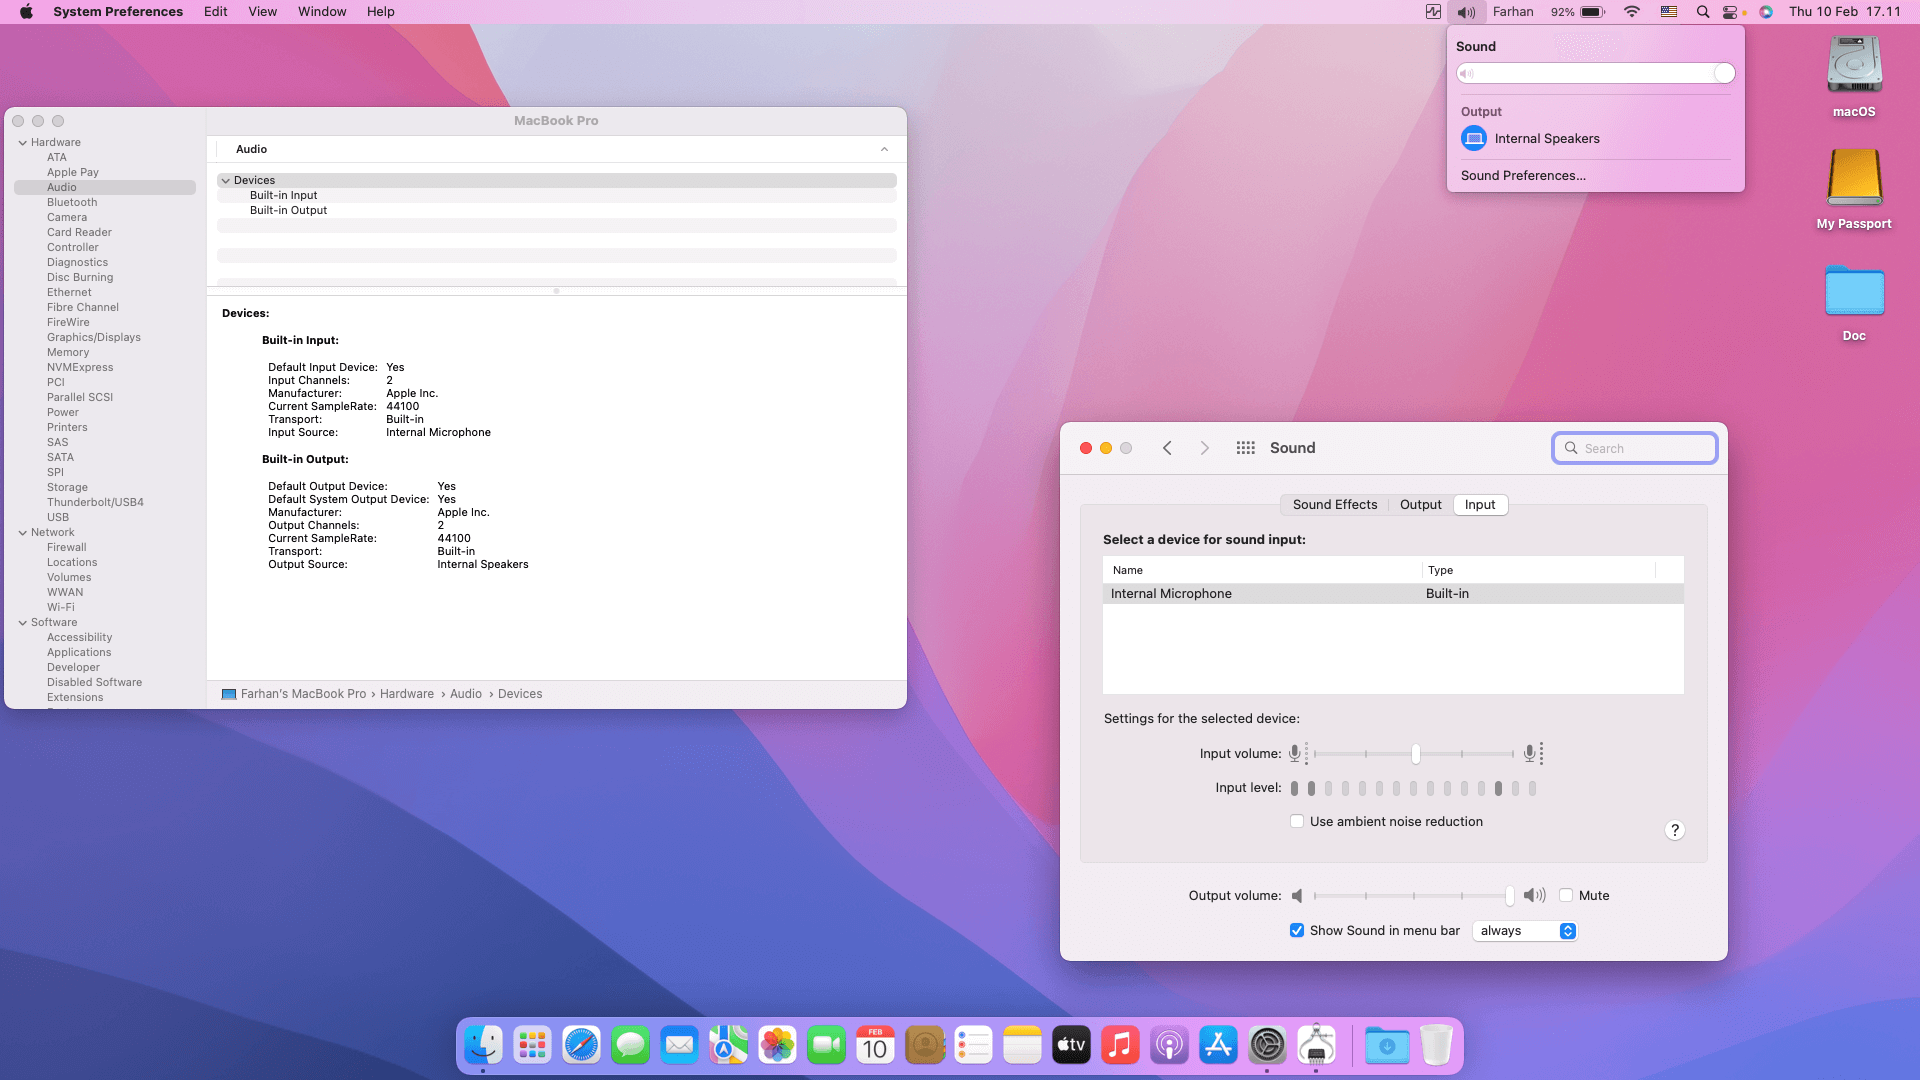Open My Passport drive on desktop
1920x1080 pixels.
click(x=1854, y=189)
